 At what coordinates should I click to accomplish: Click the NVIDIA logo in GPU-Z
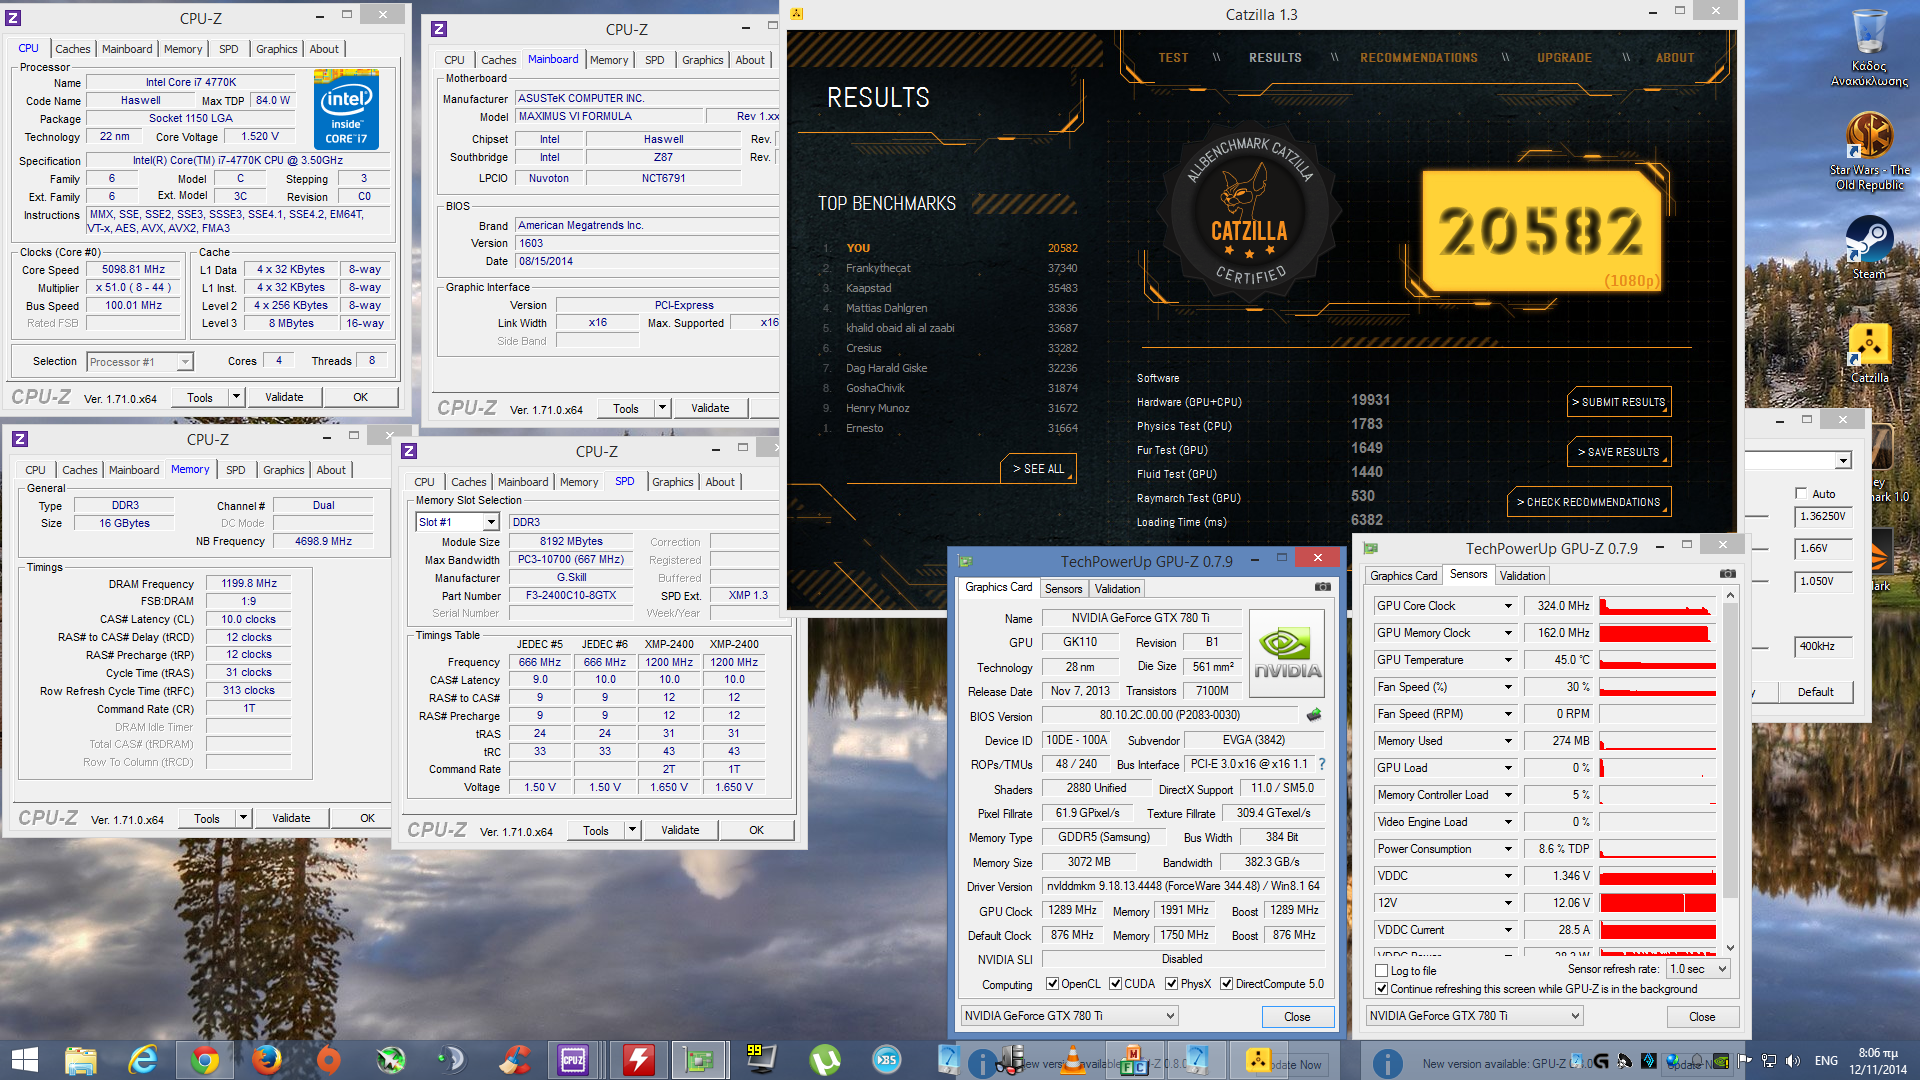(1287, 653)
